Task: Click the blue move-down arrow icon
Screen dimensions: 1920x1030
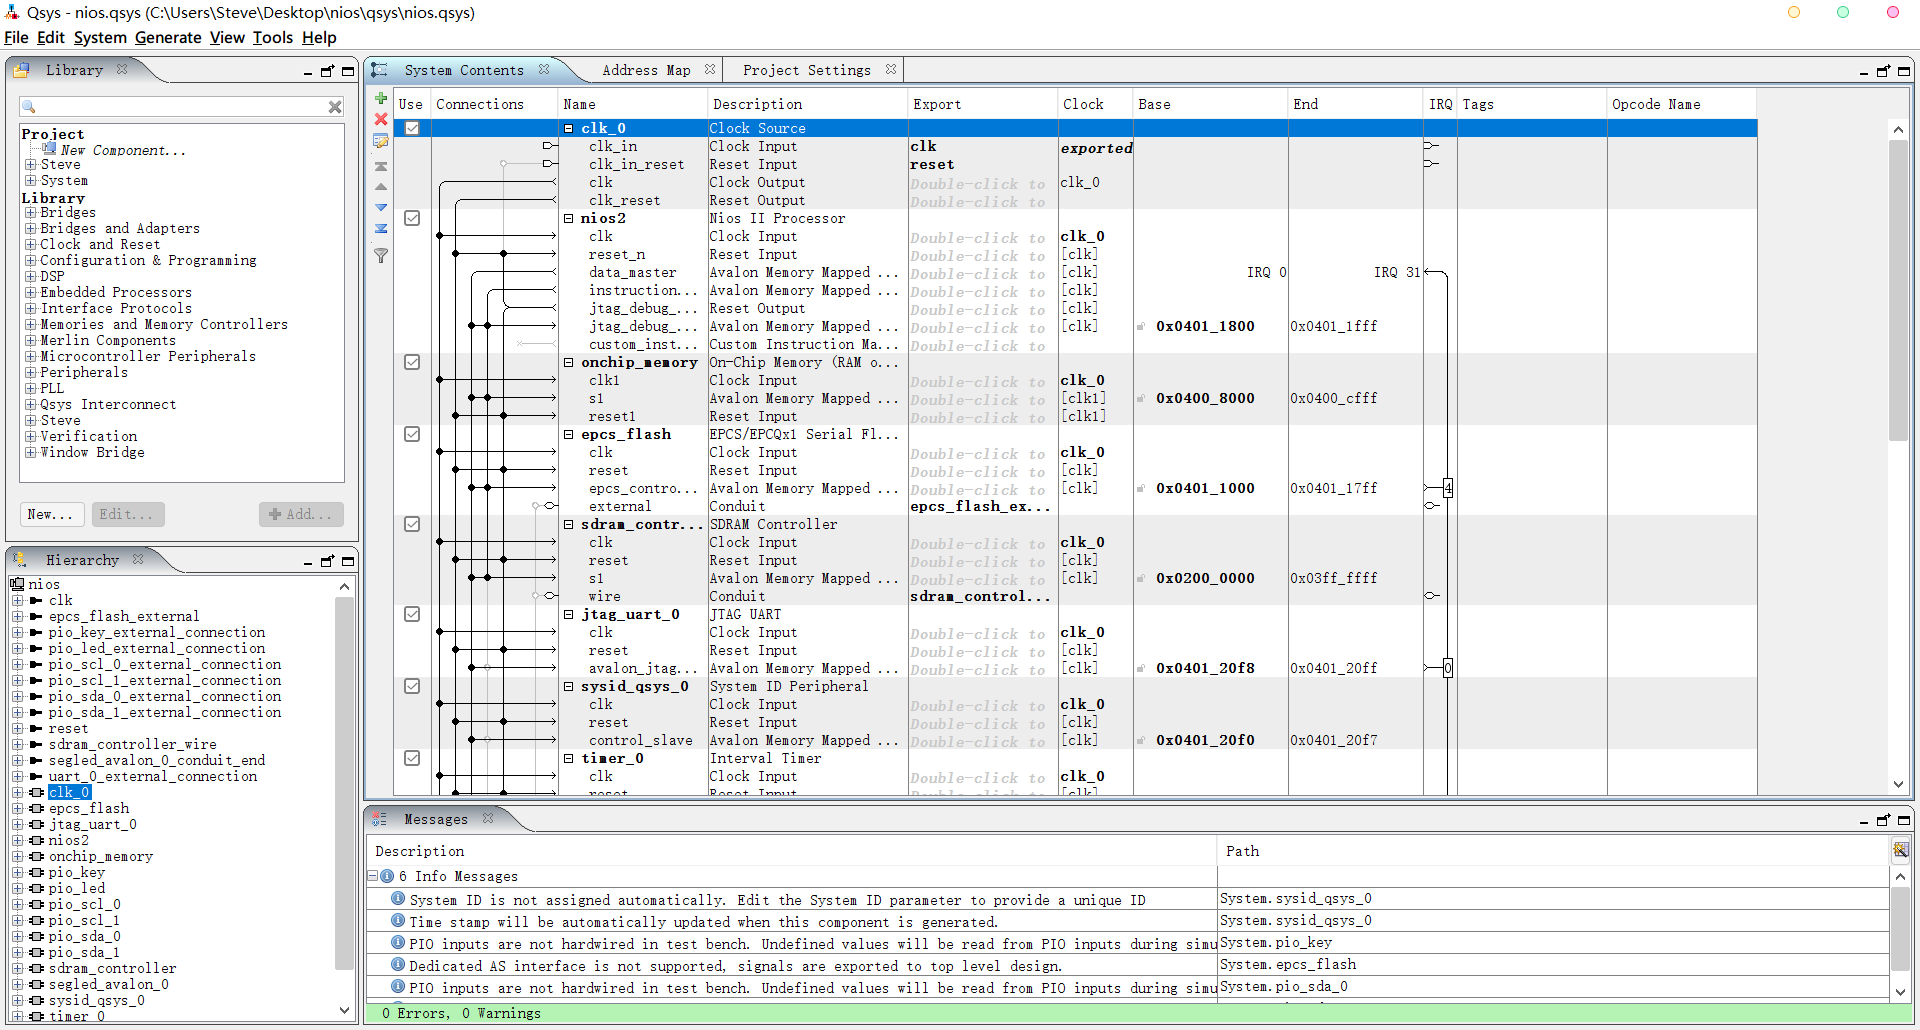Action: pyautogui.click(x=381, y=207)
